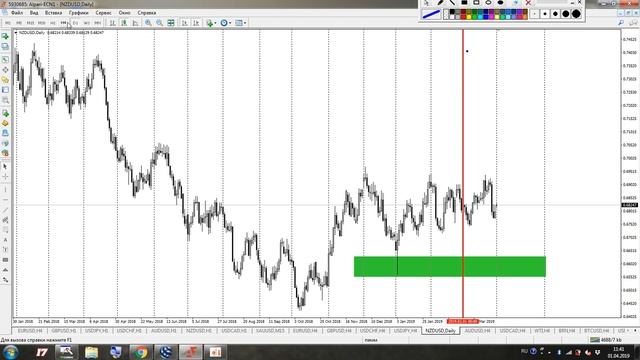
Task: Click the triangle next to NZDUSD,Daily chart title
Action: tap(16, 32)
